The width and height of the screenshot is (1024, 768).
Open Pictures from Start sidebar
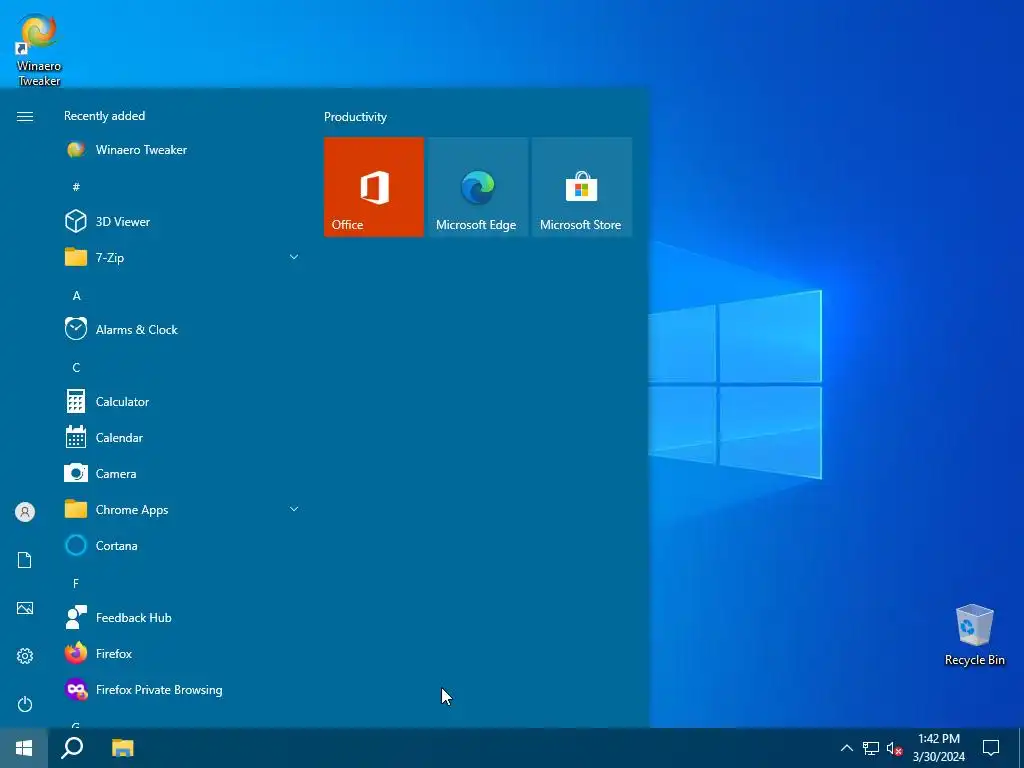[25, 609]
